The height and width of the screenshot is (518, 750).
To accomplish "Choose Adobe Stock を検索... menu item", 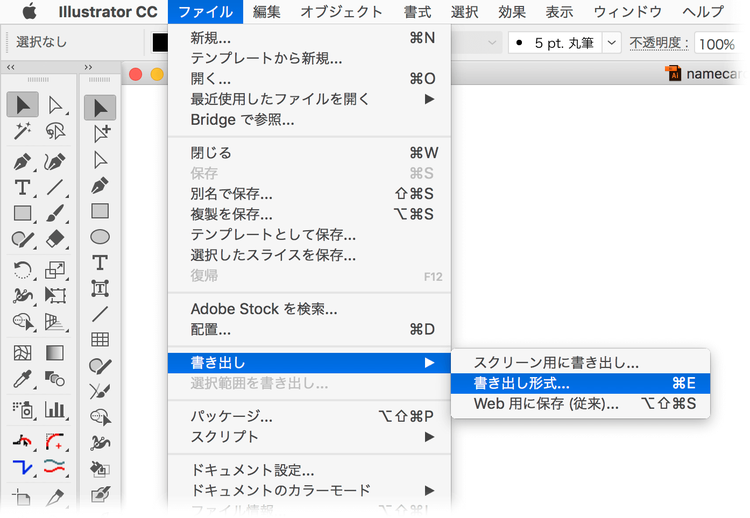I will click(309, 309).
